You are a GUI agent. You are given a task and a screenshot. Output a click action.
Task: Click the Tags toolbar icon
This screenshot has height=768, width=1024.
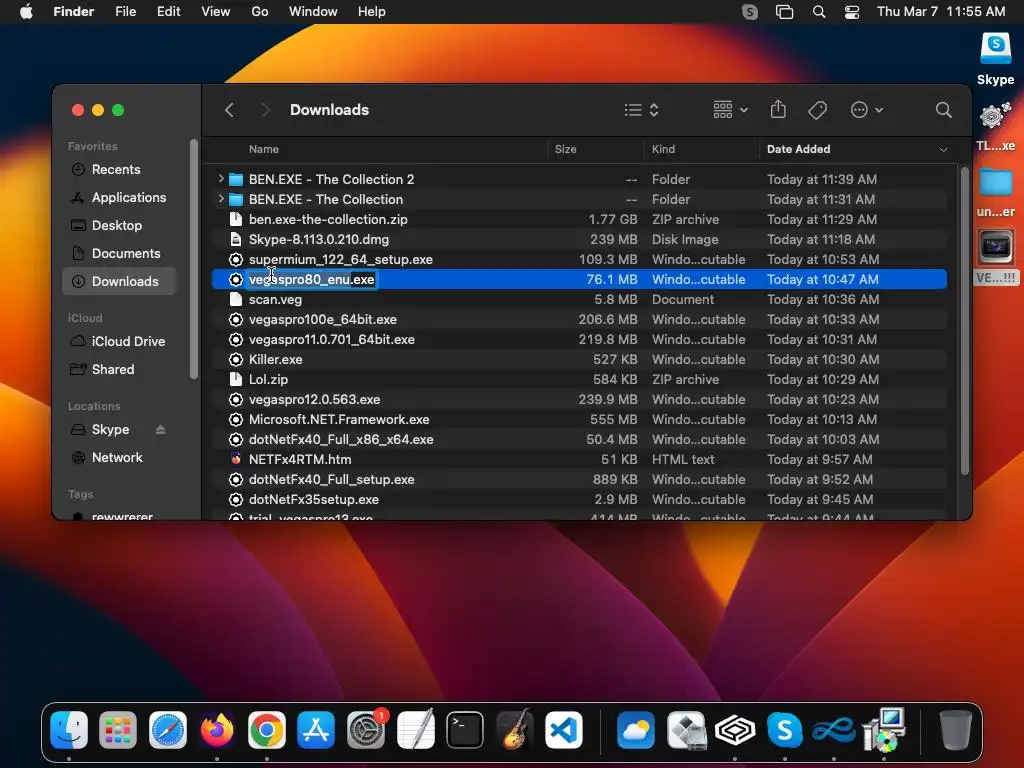tap(817, 110)
